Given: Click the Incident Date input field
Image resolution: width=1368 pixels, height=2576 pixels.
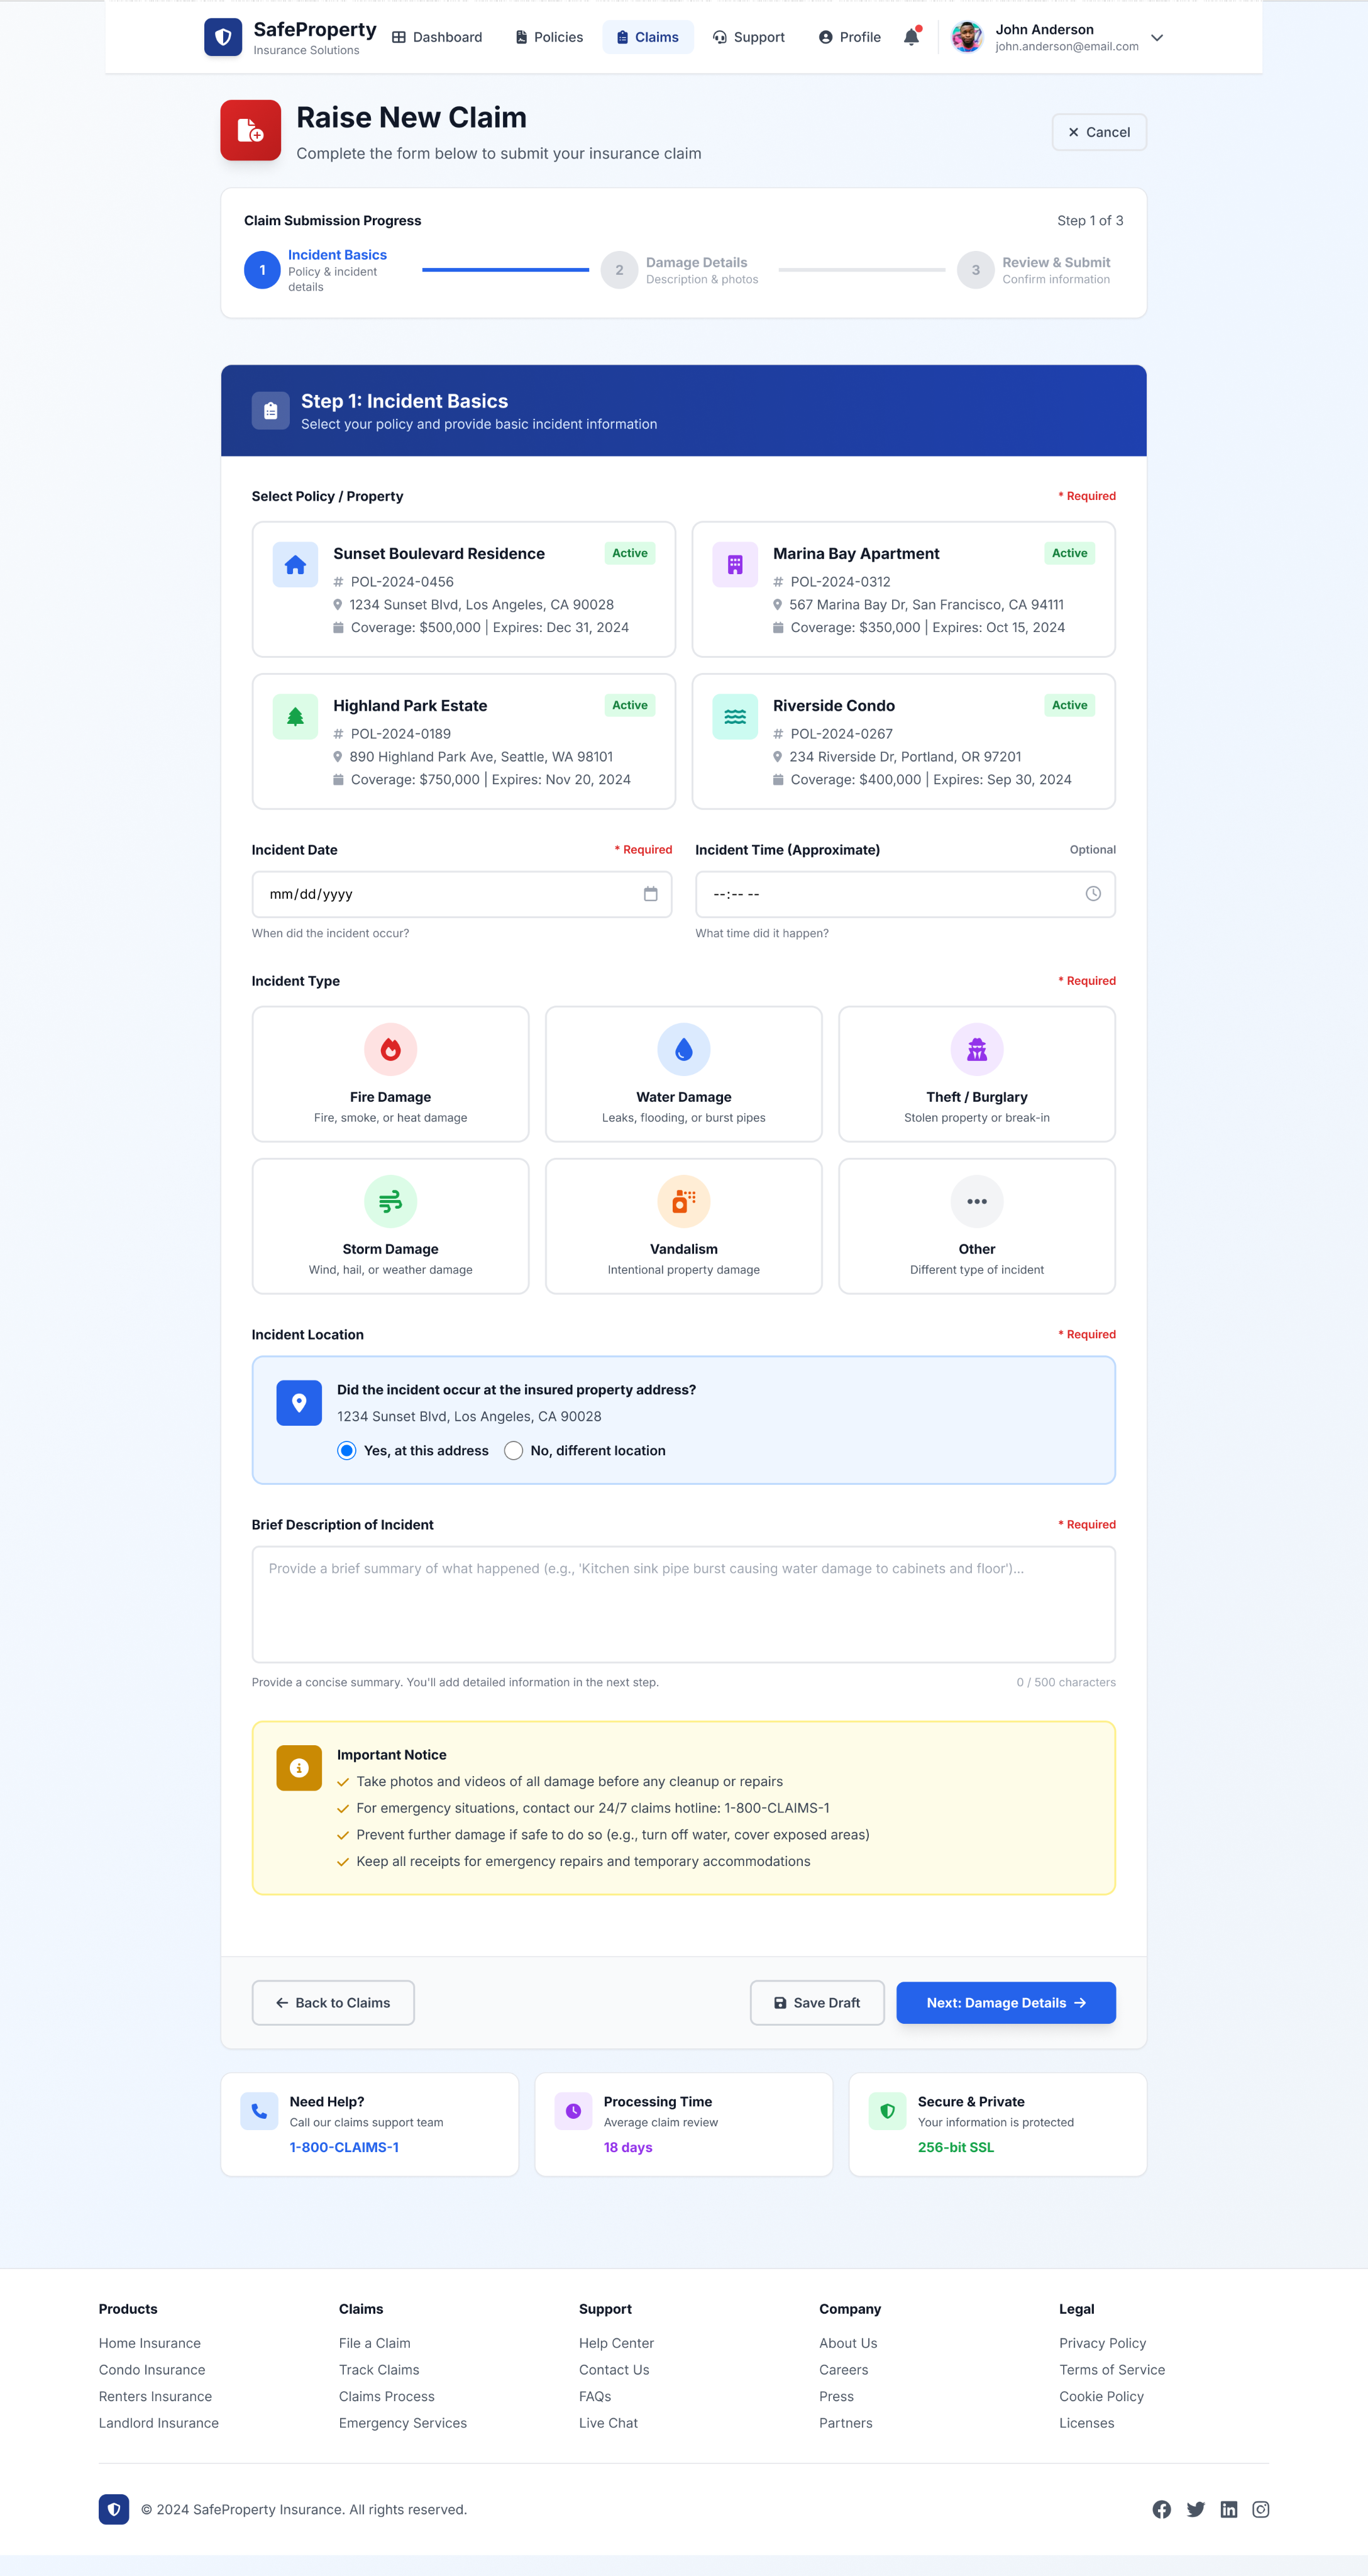Looking at the screenshot, I should (x=462, y=894).
